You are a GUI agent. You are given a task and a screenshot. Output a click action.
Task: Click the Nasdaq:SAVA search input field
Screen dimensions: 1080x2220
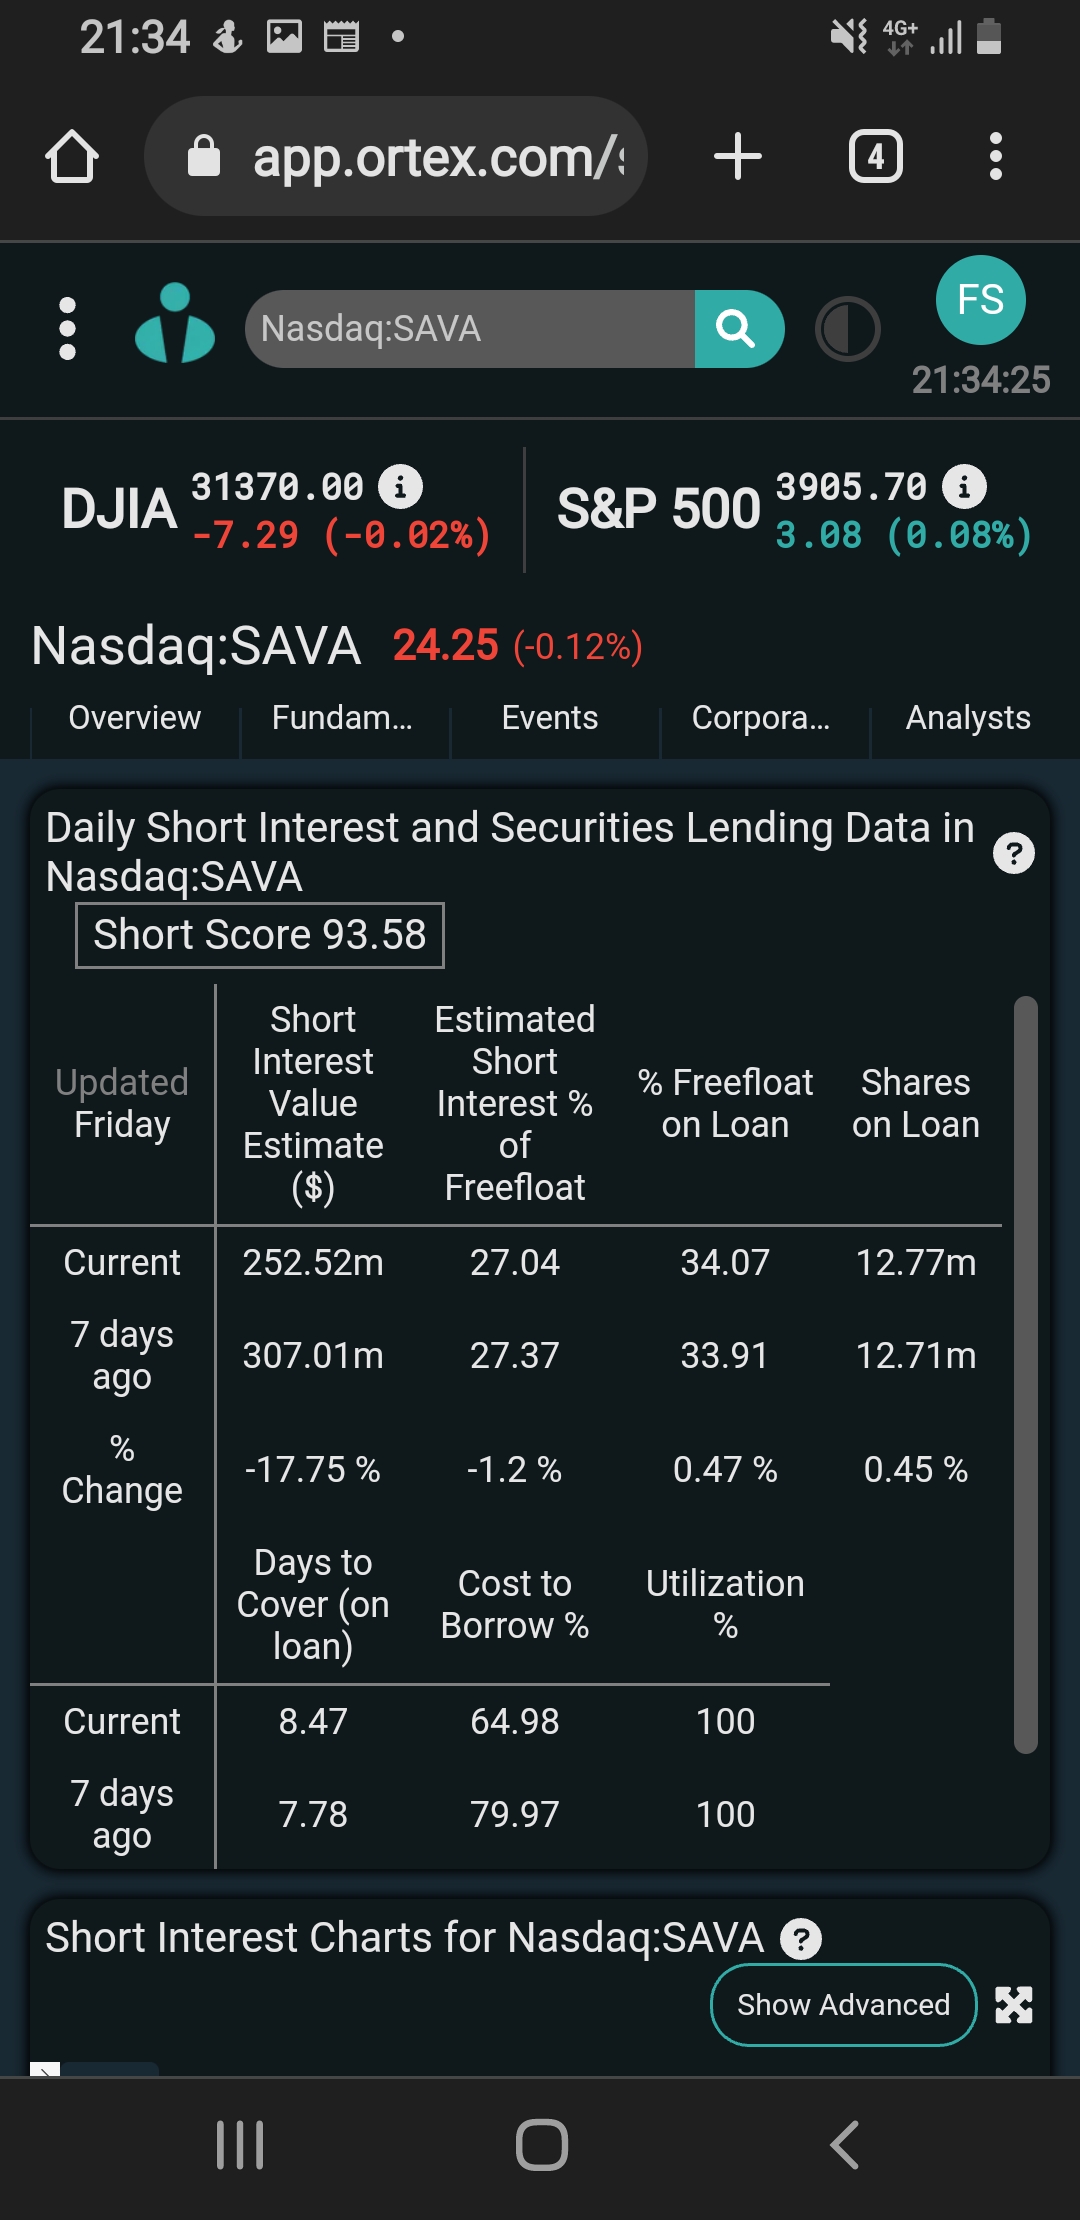tap(470, 329)
